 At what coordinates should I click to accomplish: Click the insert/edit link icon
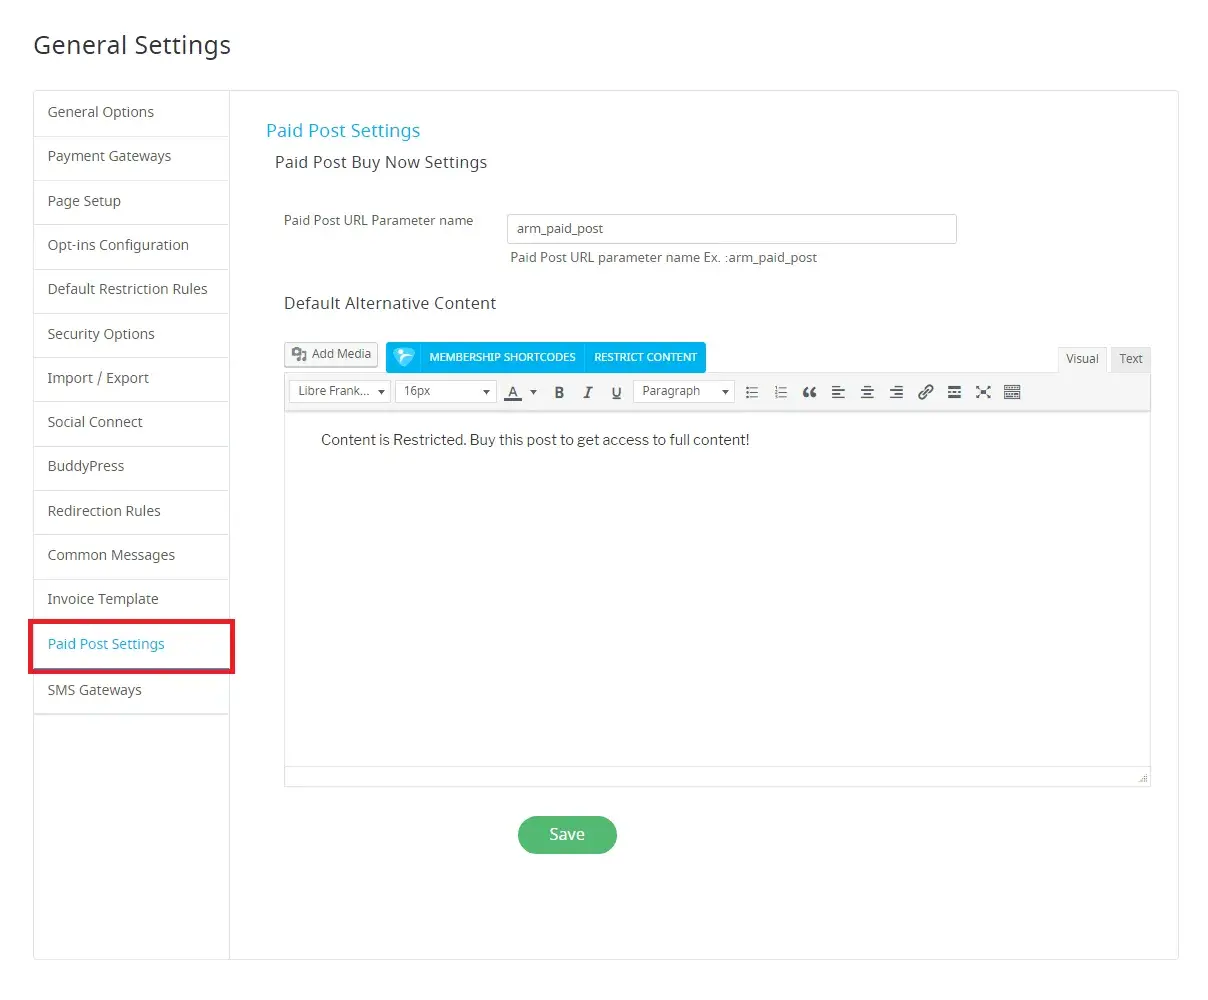tap(925, 392)
